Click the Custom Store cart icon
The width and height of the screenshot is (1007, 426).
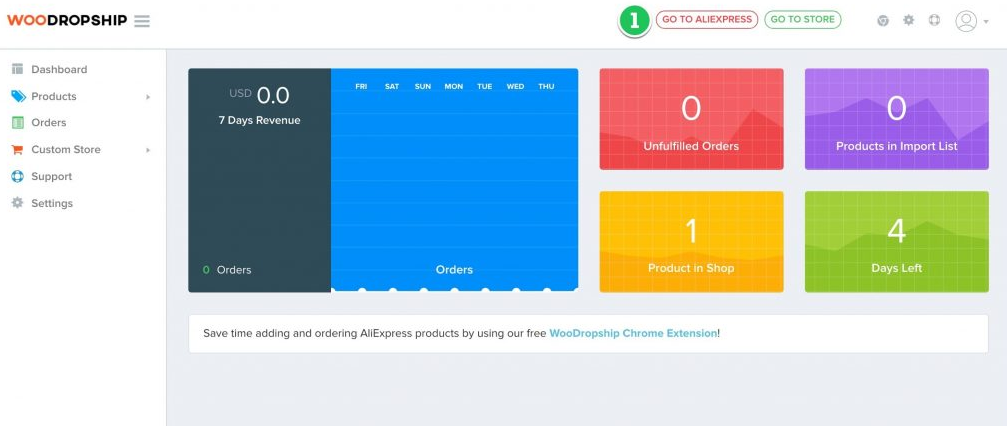coord(17,150)
